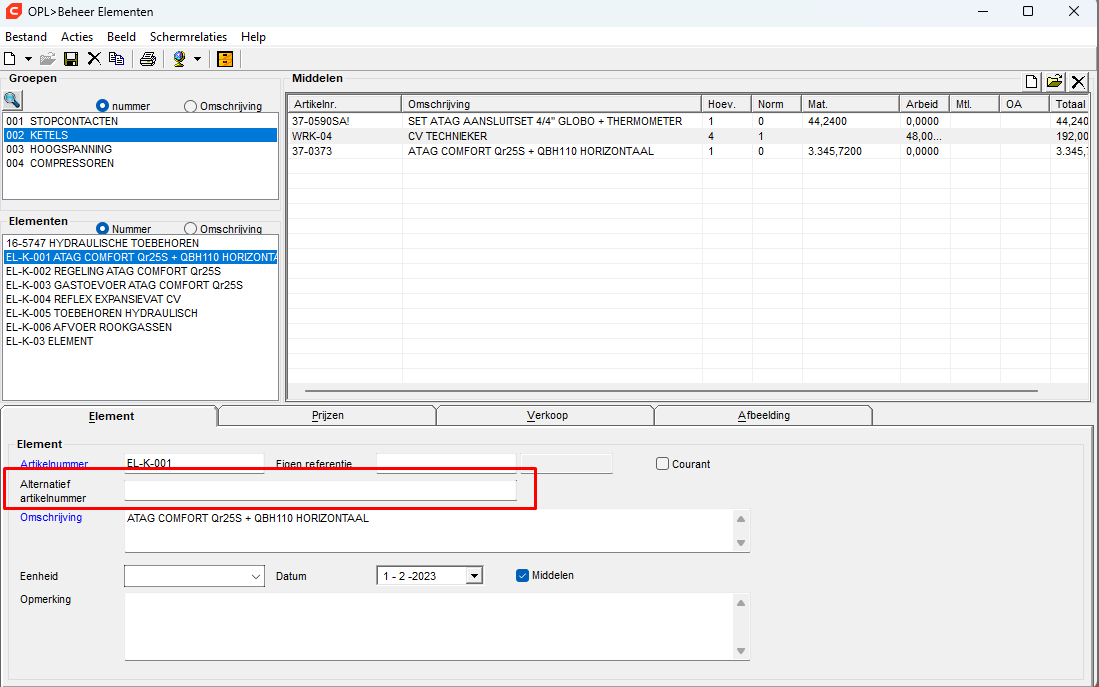The height and width of the screenshot is (687, 1099).
Task: Select group 004 COMPRESSOREN
Action: tap(140, 163)
